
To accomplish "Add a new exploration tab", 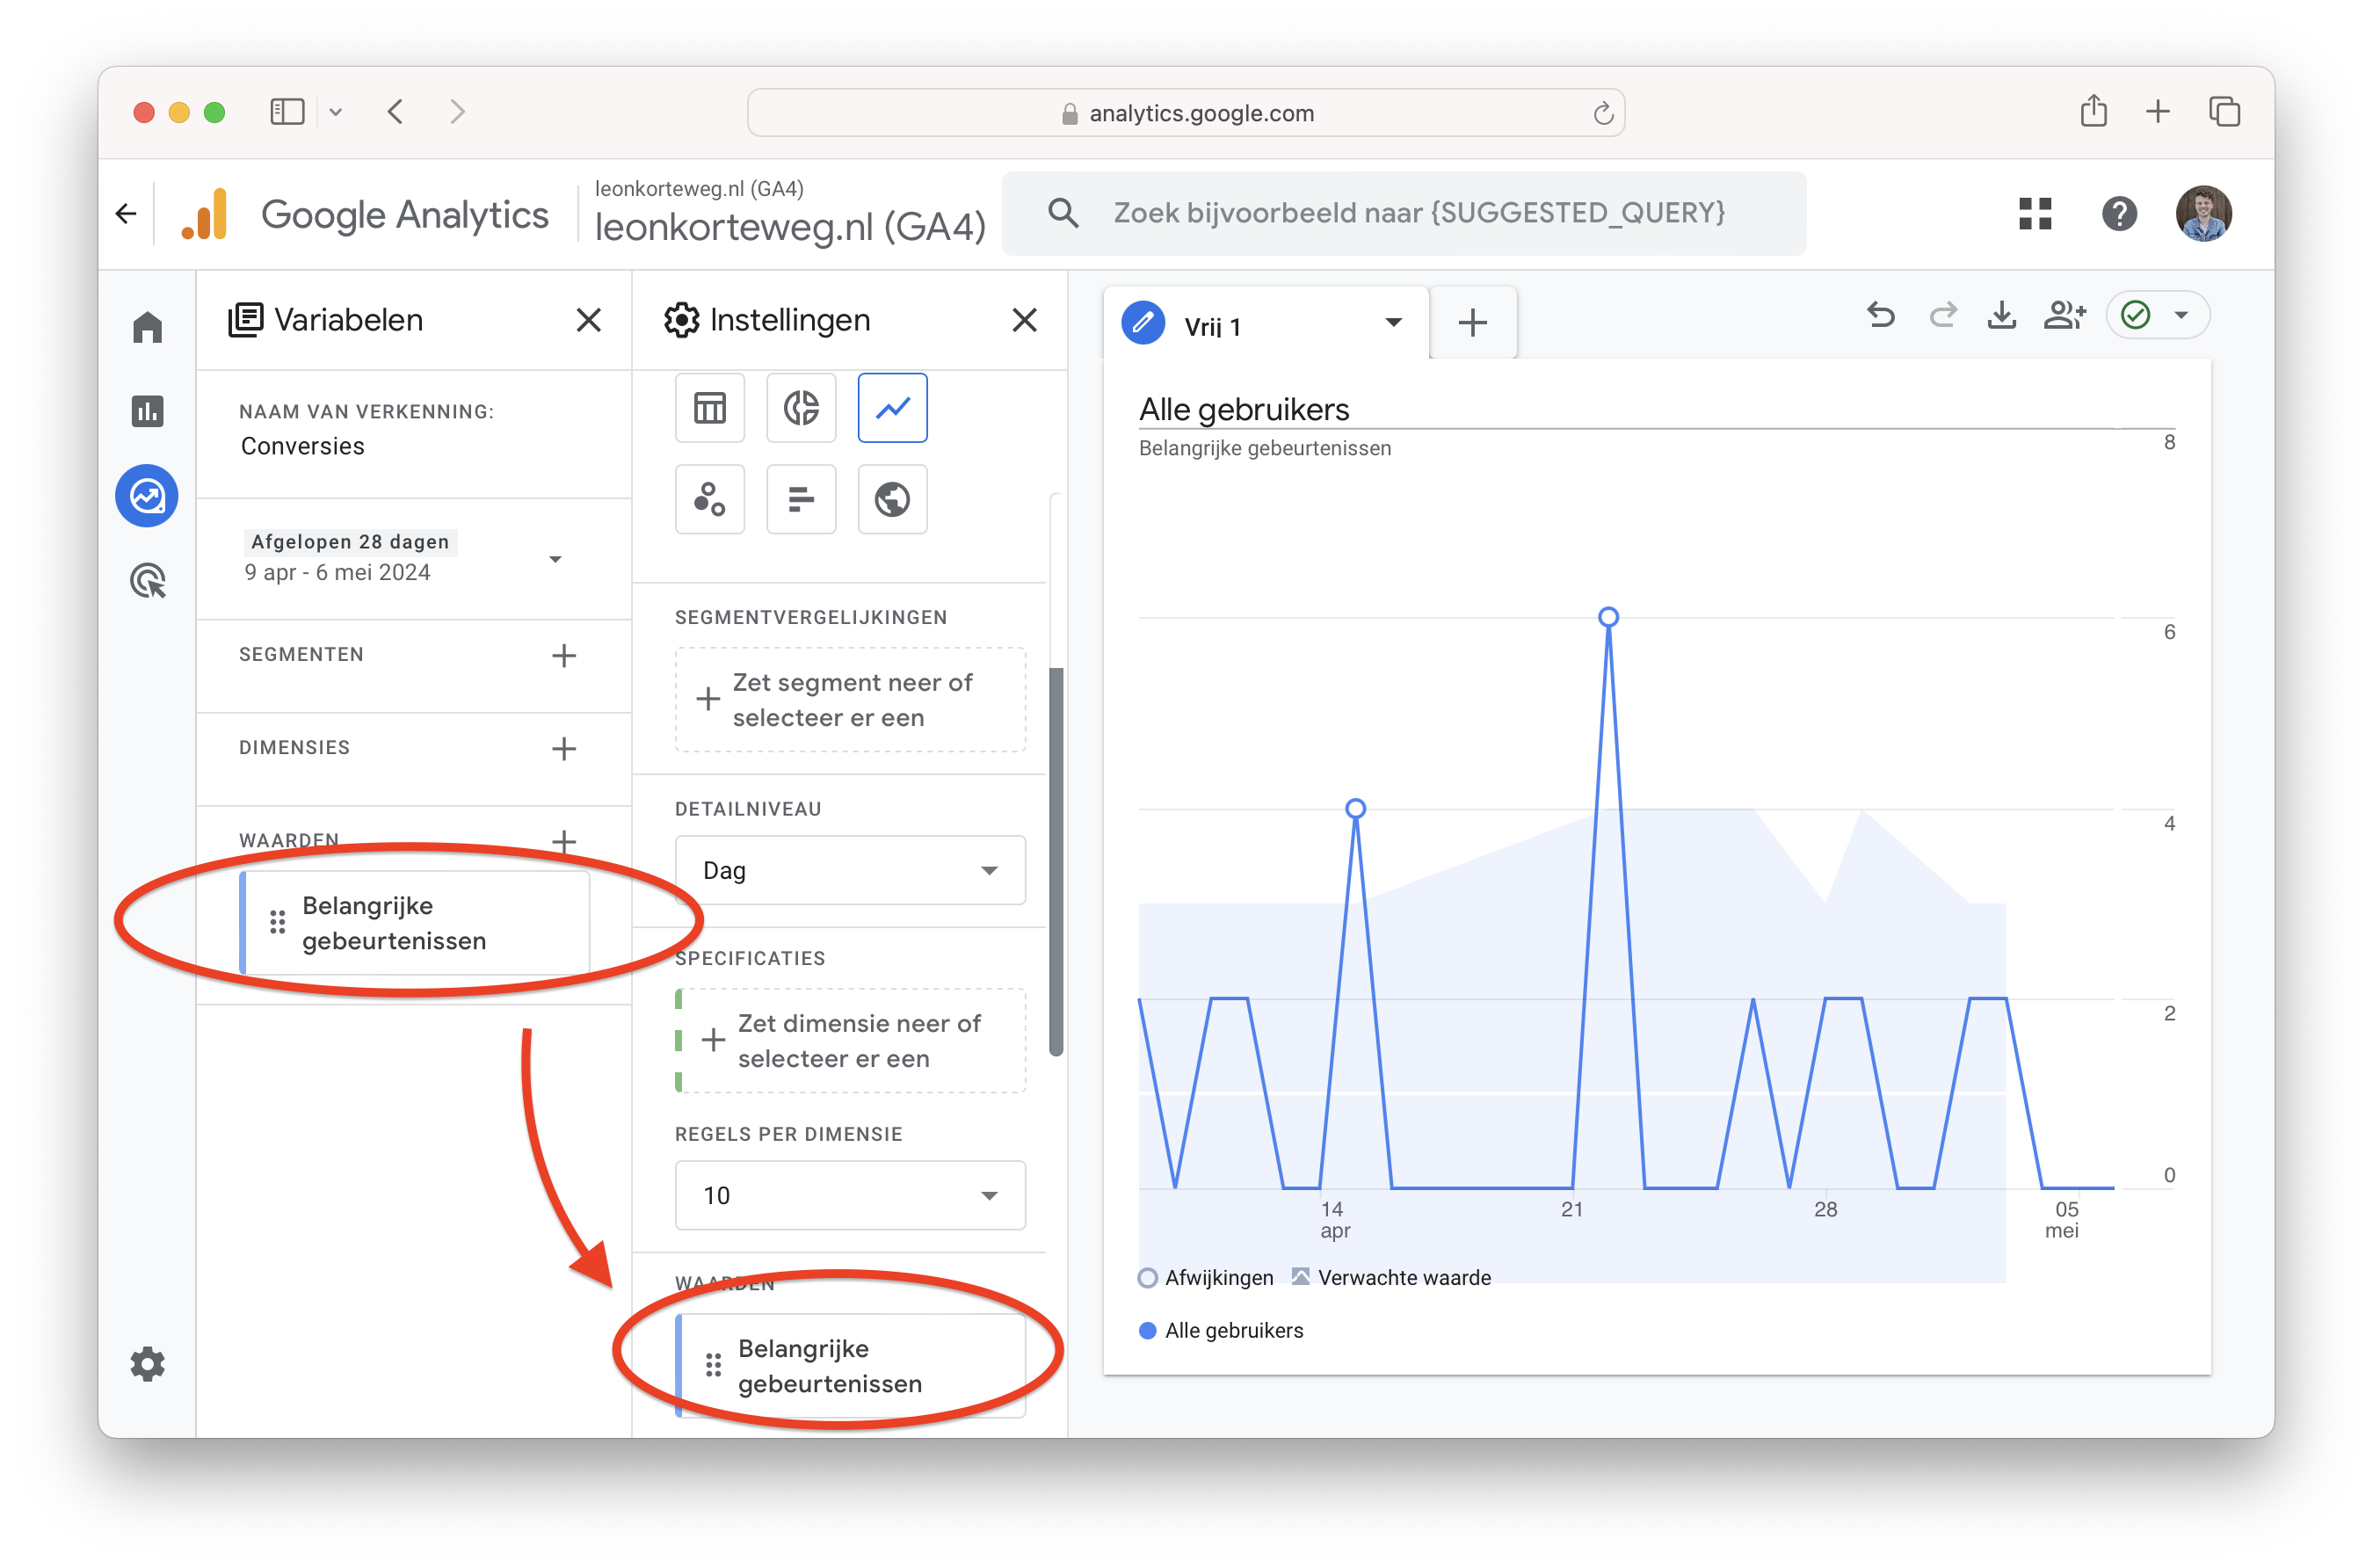I will tap(1473, 323).
